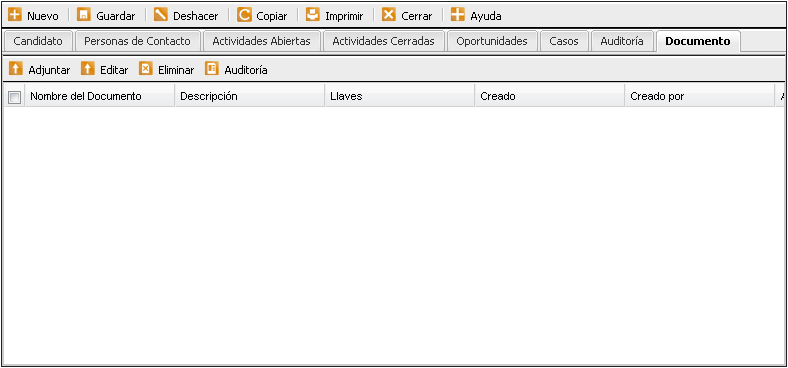Switch to the Oportunidades tab
788x368 pixels.
tap(492, 41)
